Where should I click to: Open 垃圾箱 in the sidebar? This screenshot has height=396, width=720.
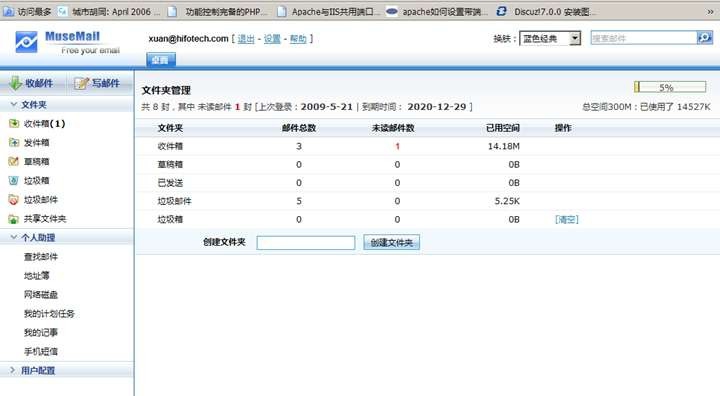coord(37,181)
